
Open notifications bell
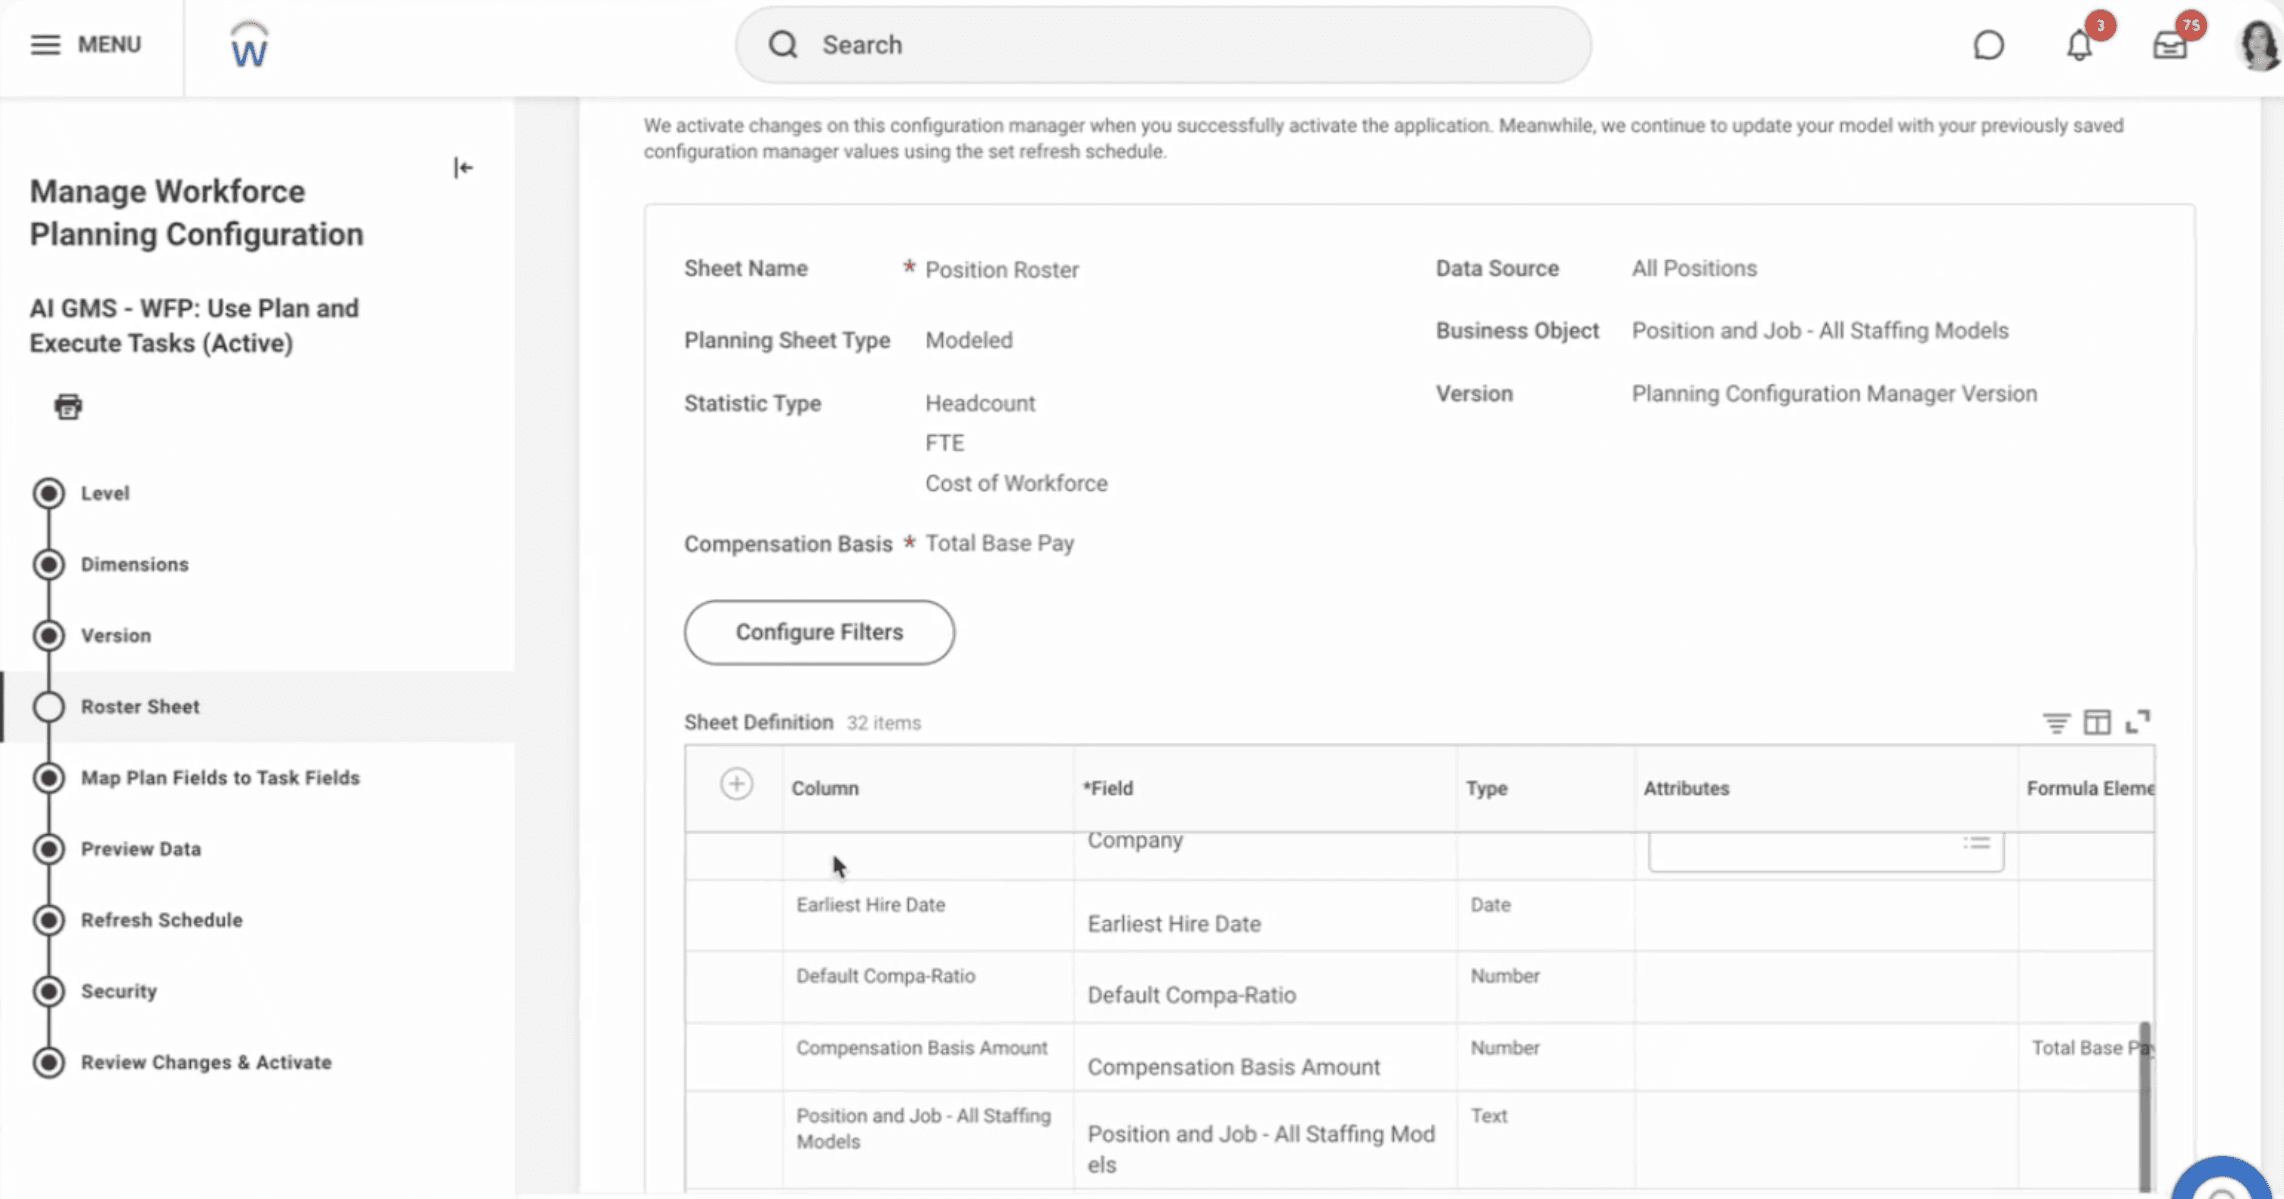pos(2080,45)
